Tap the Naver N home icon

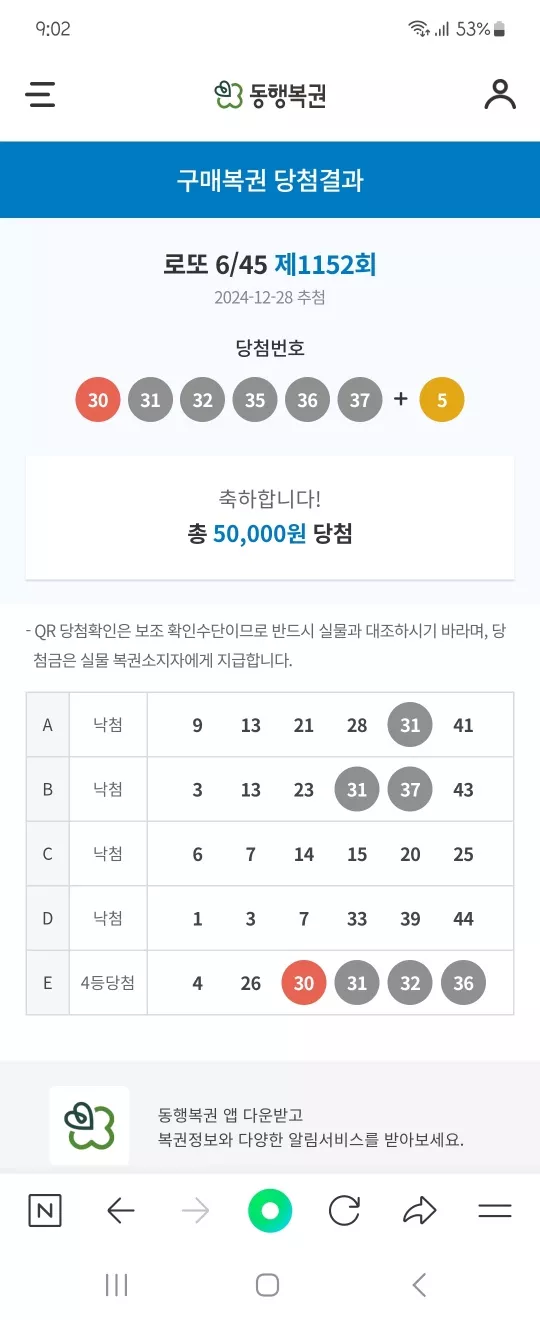pyautogui.click(x=44, y=1212)
